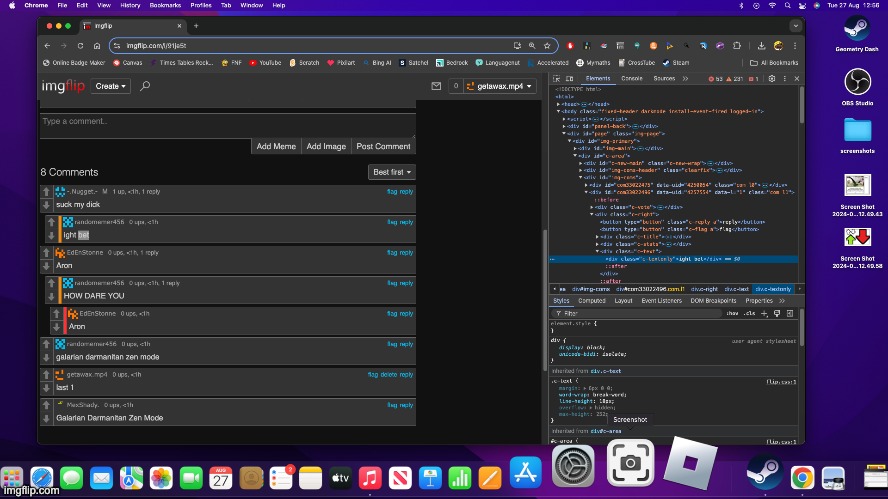Open the Bookmarks menu in macOS menu bar
This screenshot has width=888, height=499.
tap(165, 5)
